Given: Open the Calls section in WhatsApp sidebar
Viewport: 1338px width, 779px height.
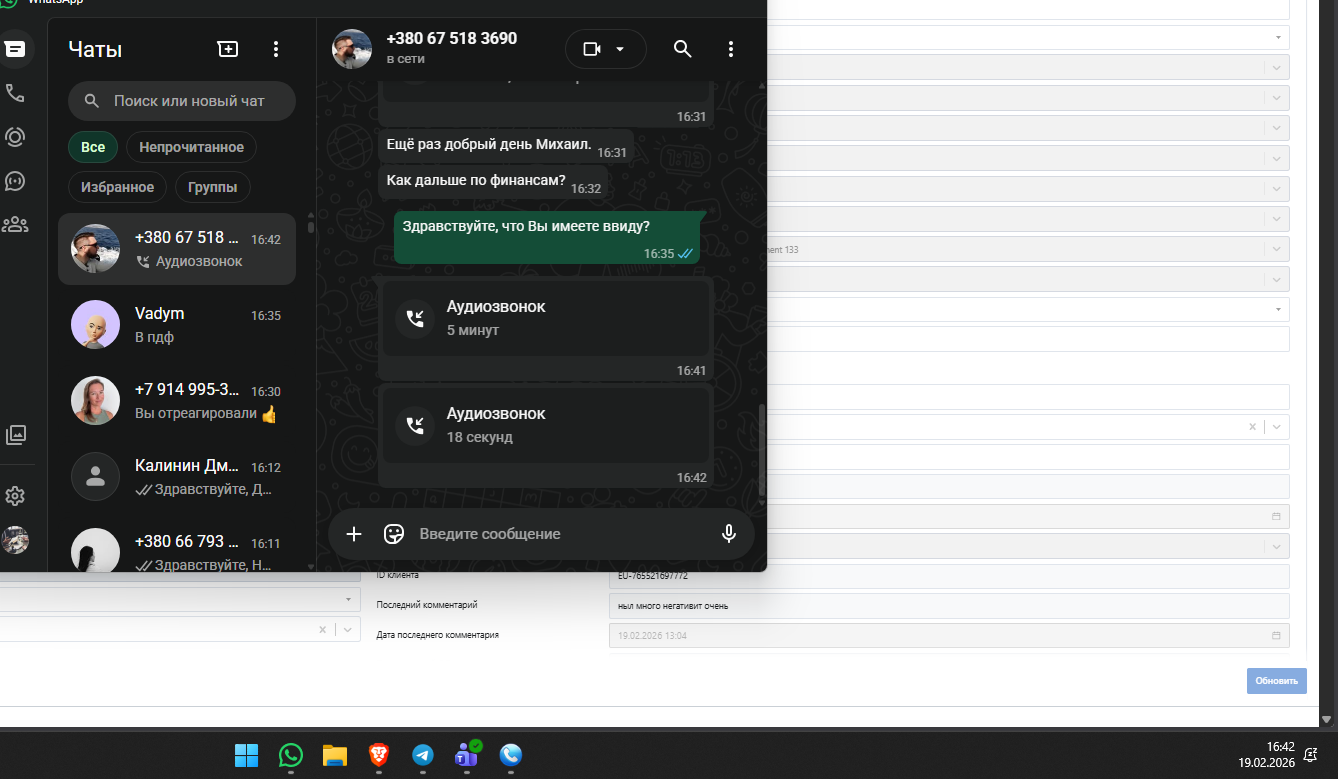Looking at the screenshot, I should (15, 93).
